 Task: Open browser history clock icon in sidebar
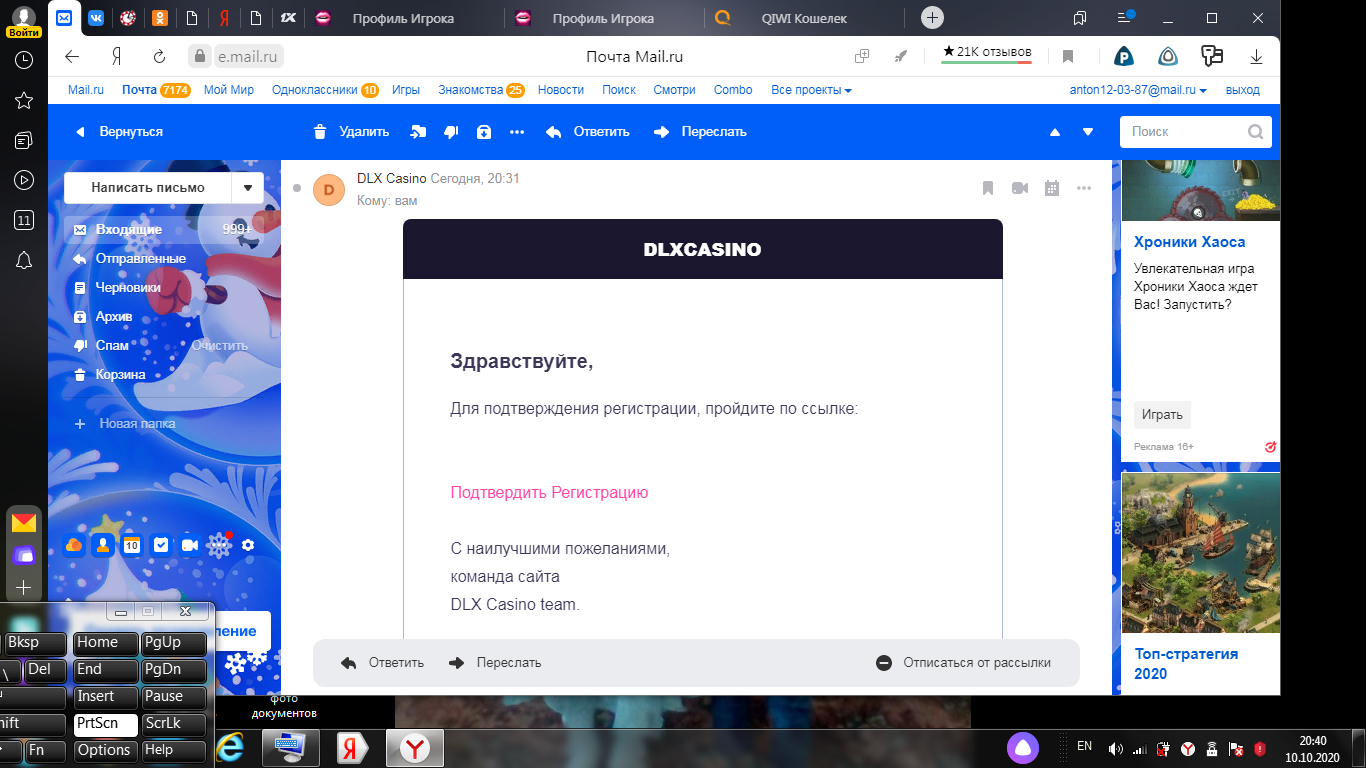coord(24,60)
